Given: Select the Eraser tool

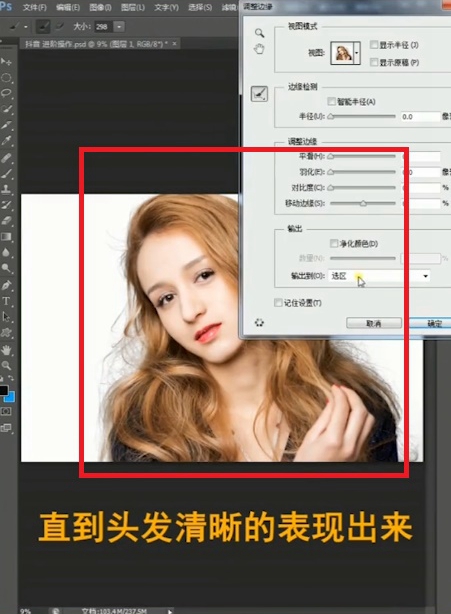Looking at the screenshot, I should 6,221.
